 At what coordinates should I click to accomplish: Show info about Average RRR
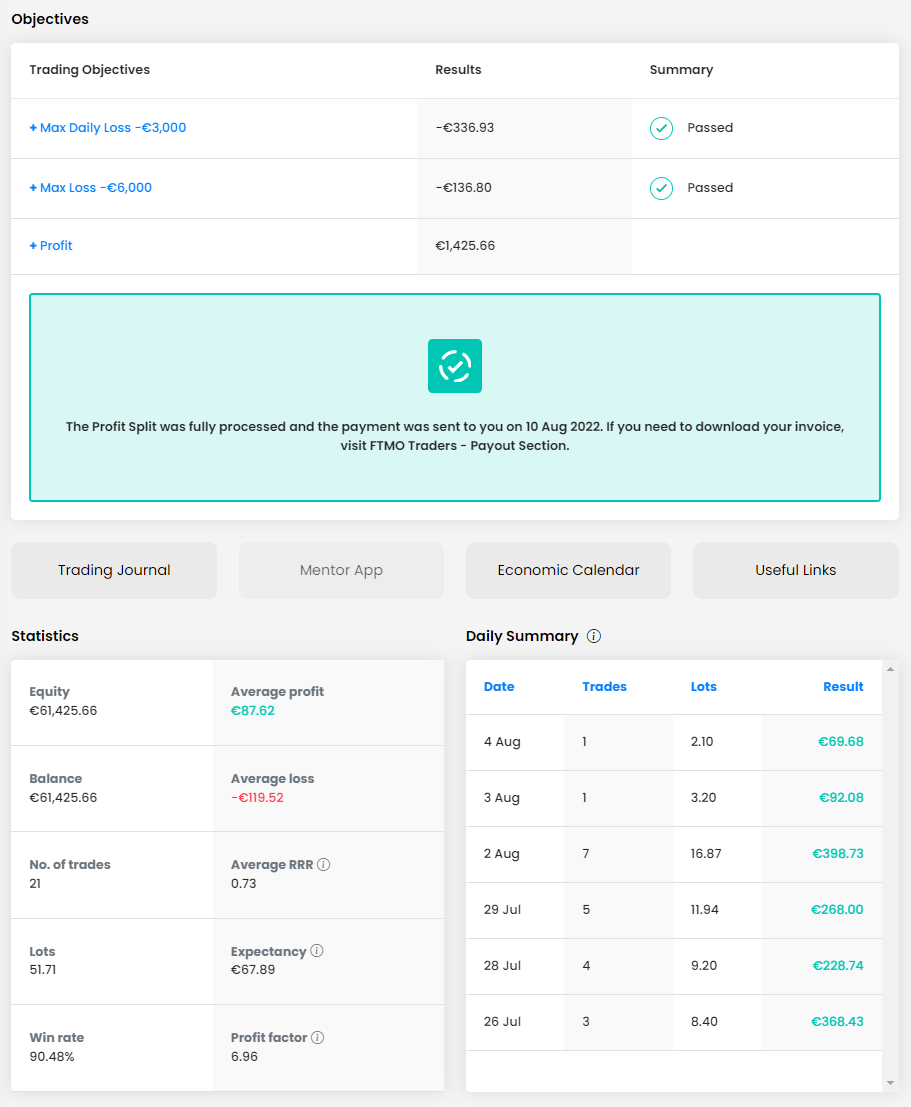click(323, 864)
